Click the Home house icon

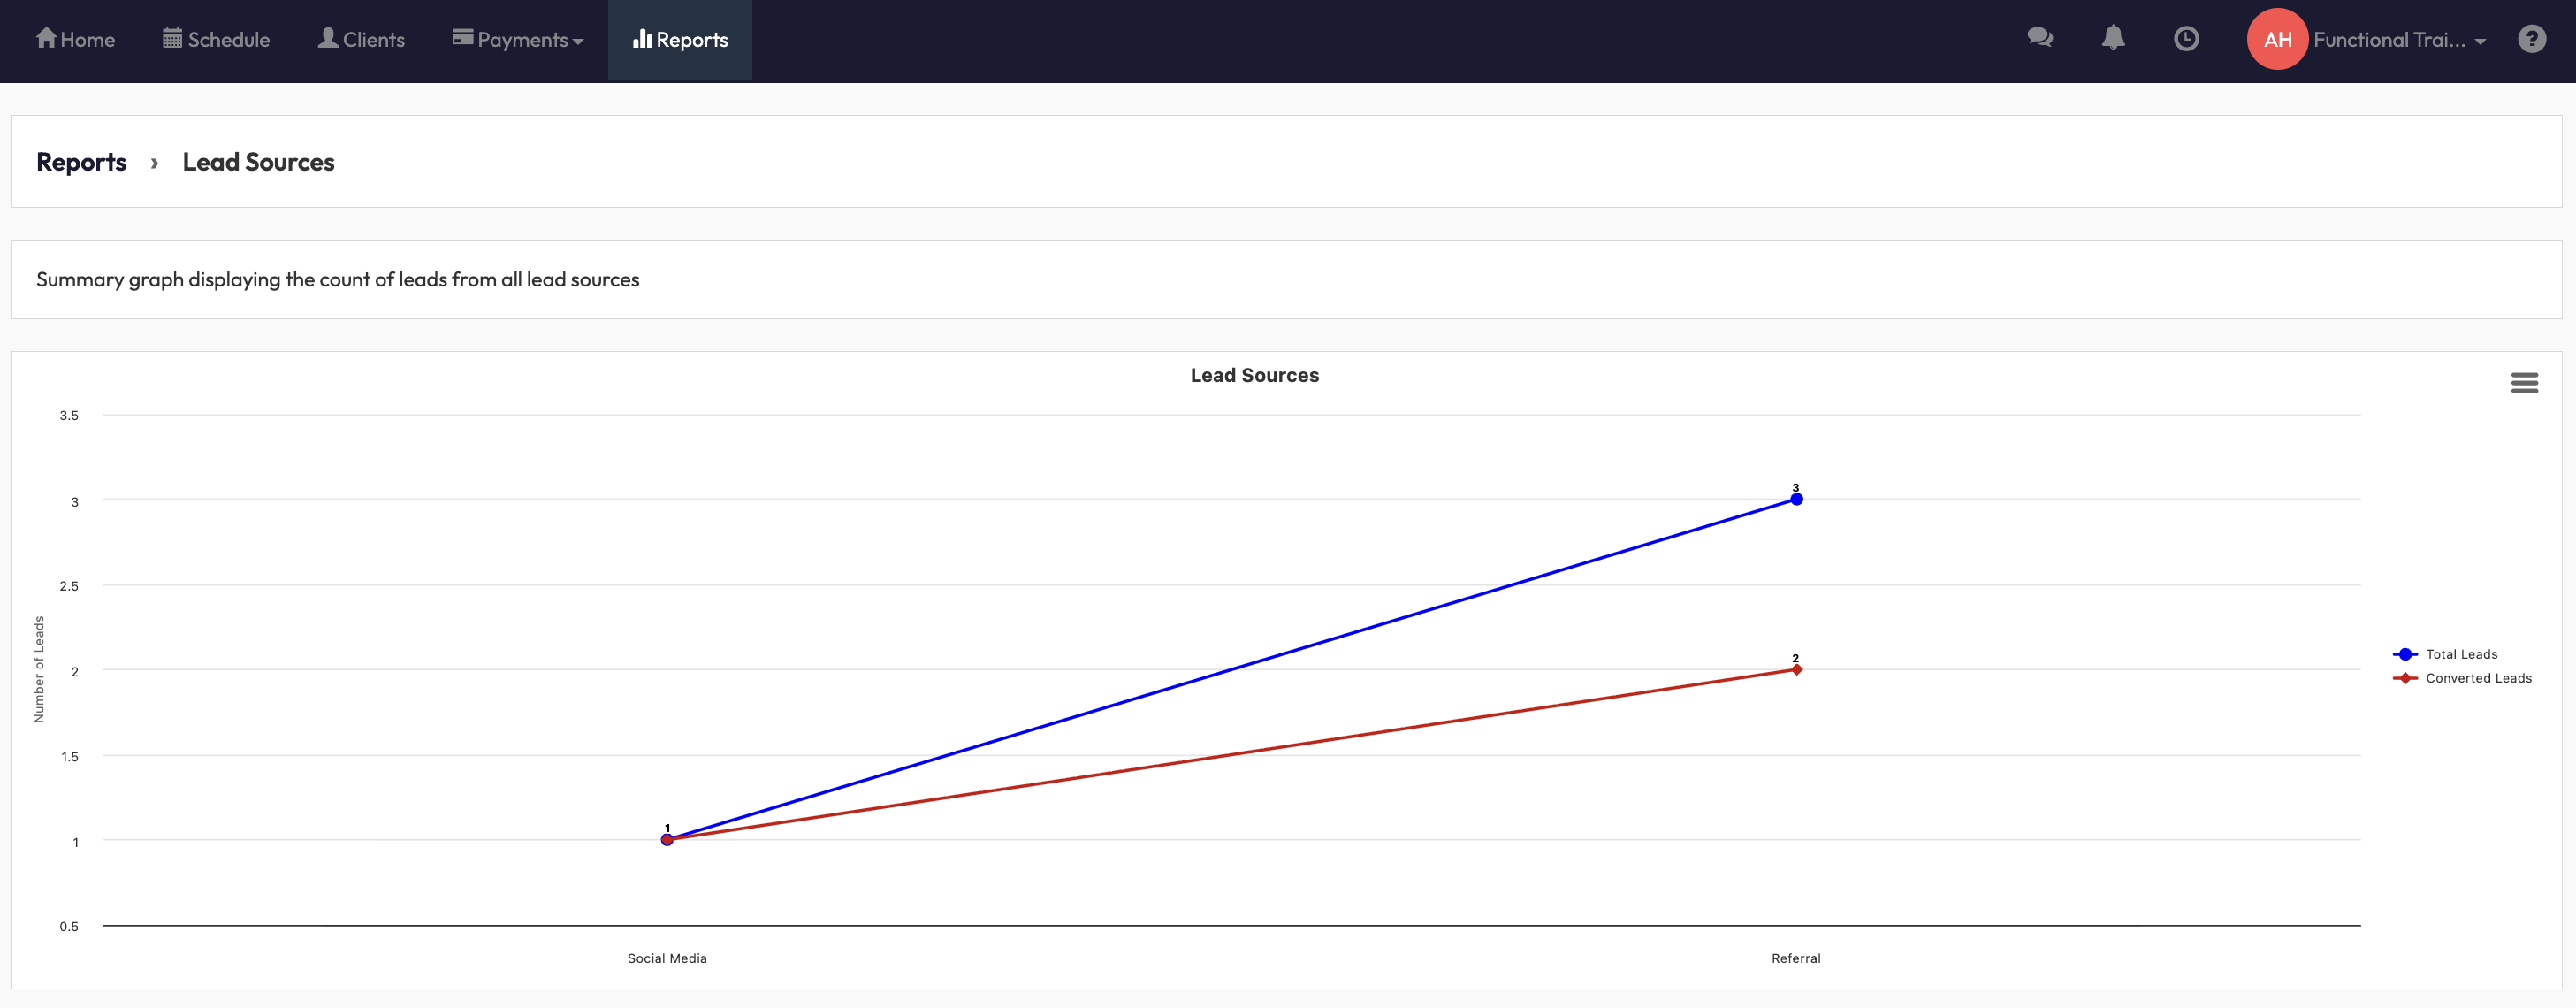coord(46,38)
